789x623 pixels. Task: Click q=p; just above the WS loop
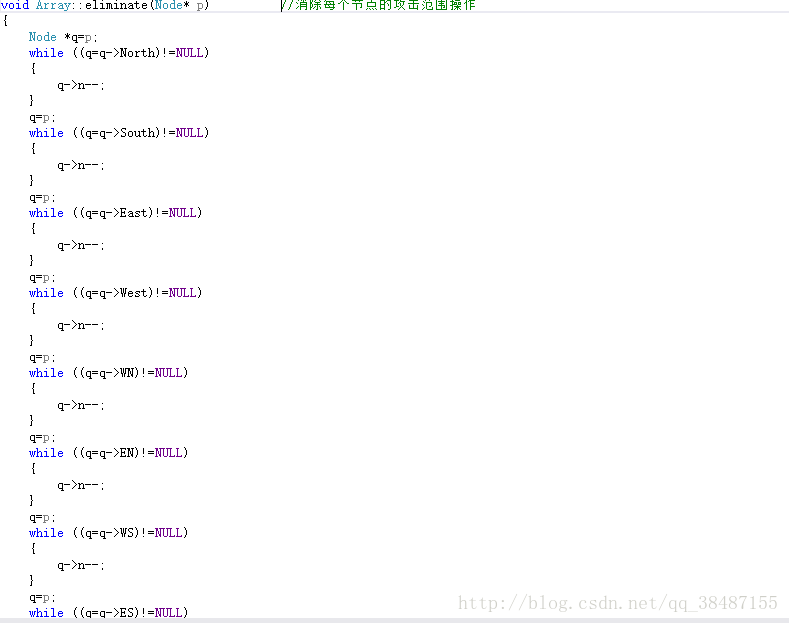[42, 518]
